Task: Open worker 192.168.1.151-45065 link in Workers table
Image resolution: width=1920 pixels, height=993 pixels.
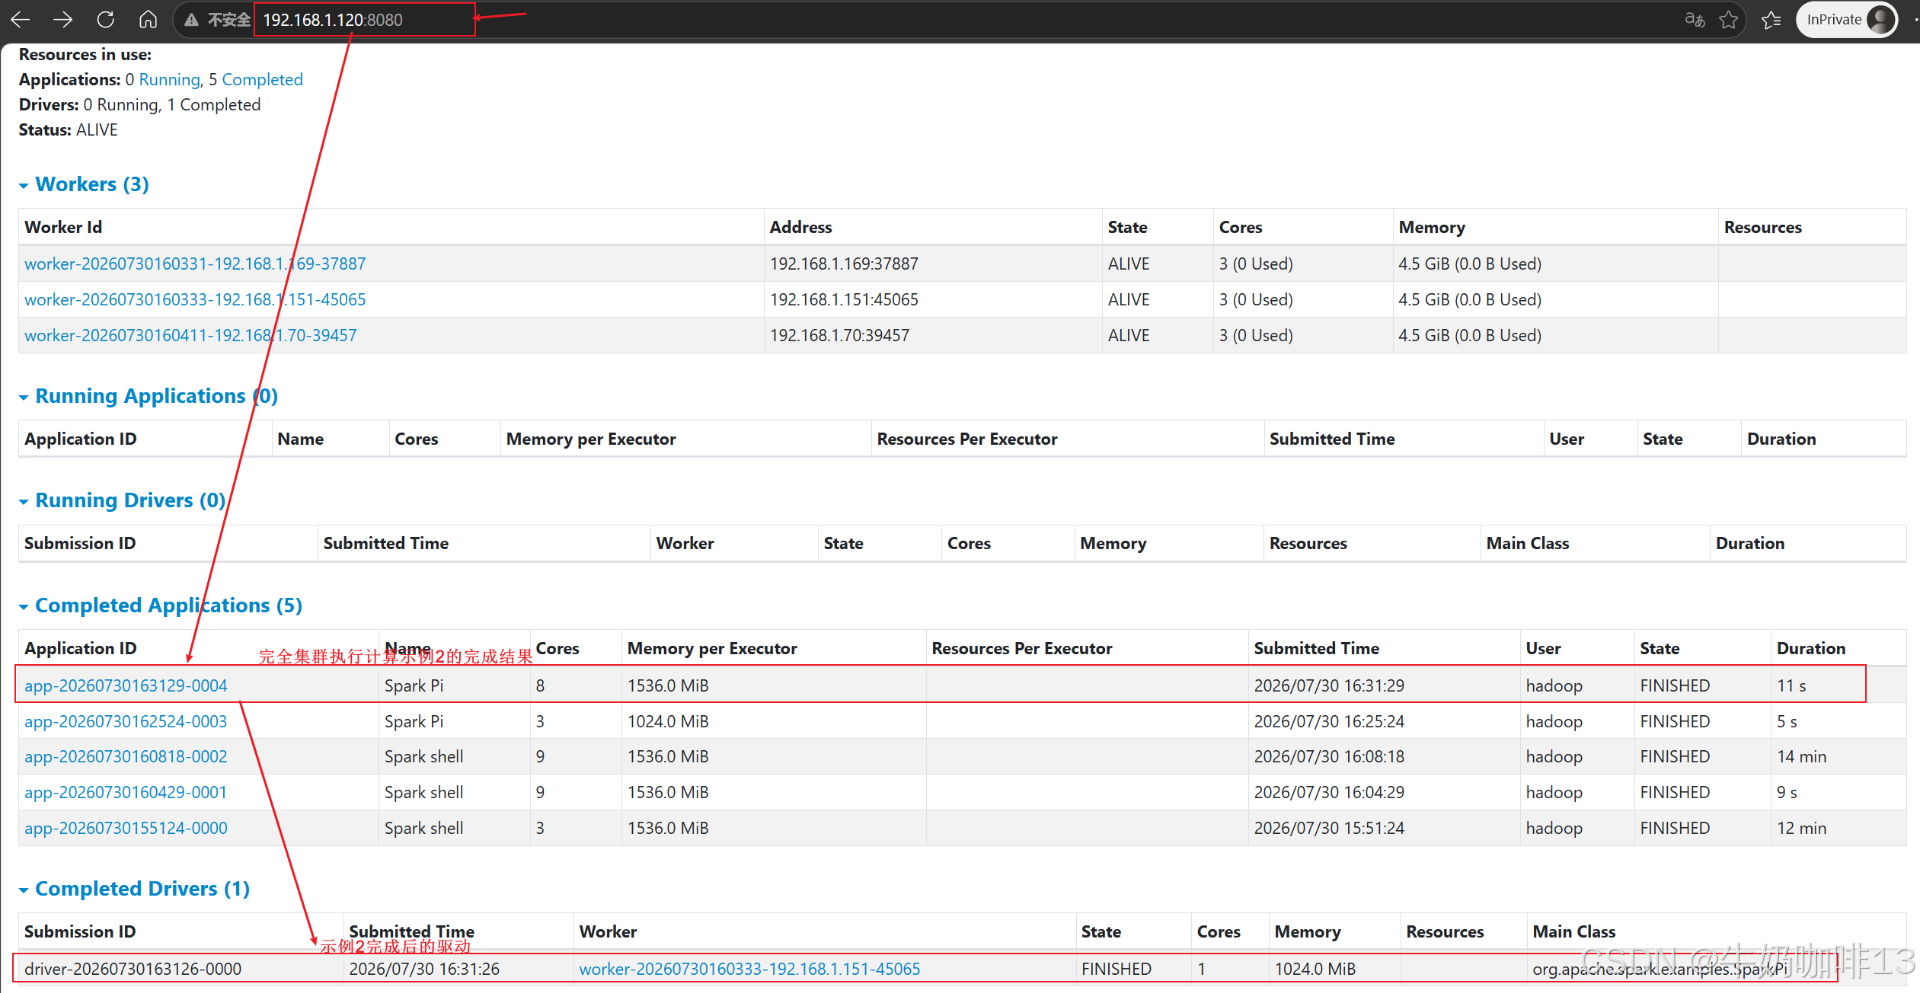Action: coord(195,300)
